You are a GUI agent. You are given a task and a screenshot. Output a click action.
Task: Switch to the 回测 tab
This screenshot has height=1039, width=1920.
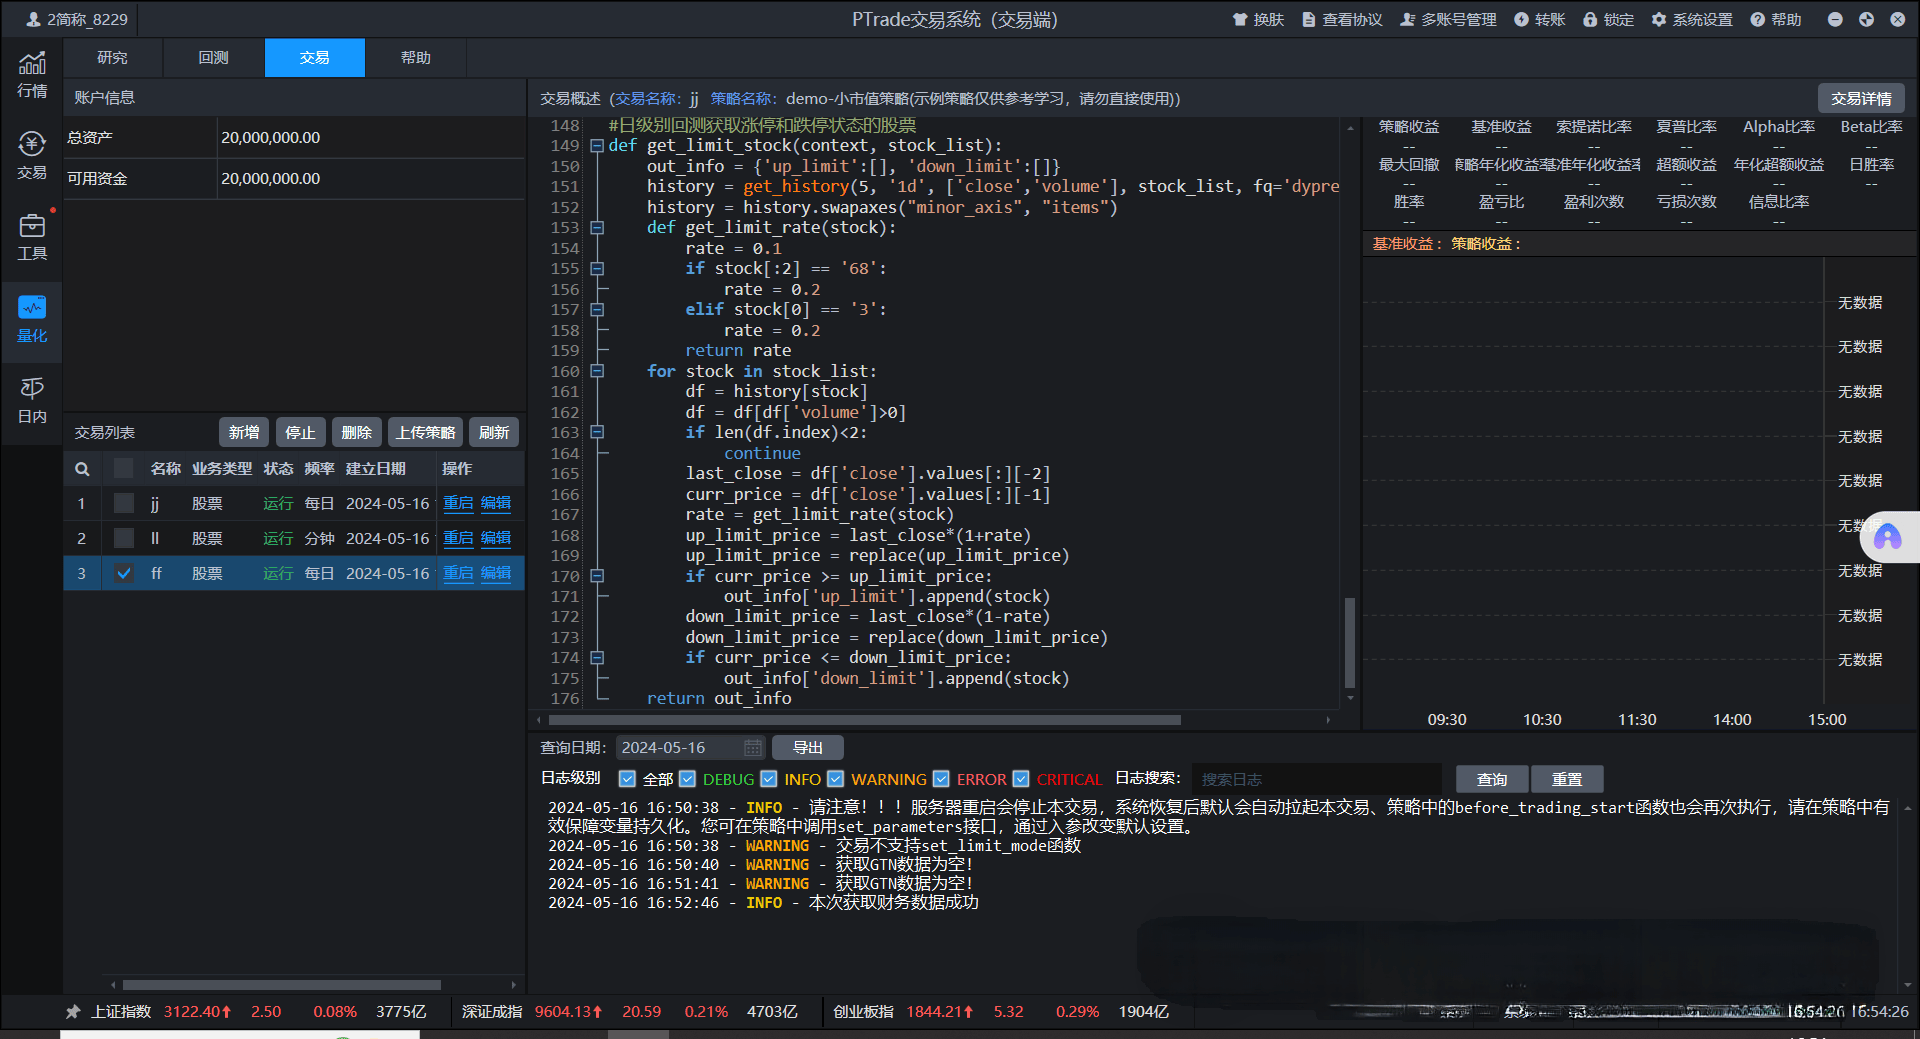tap(214, 58)
